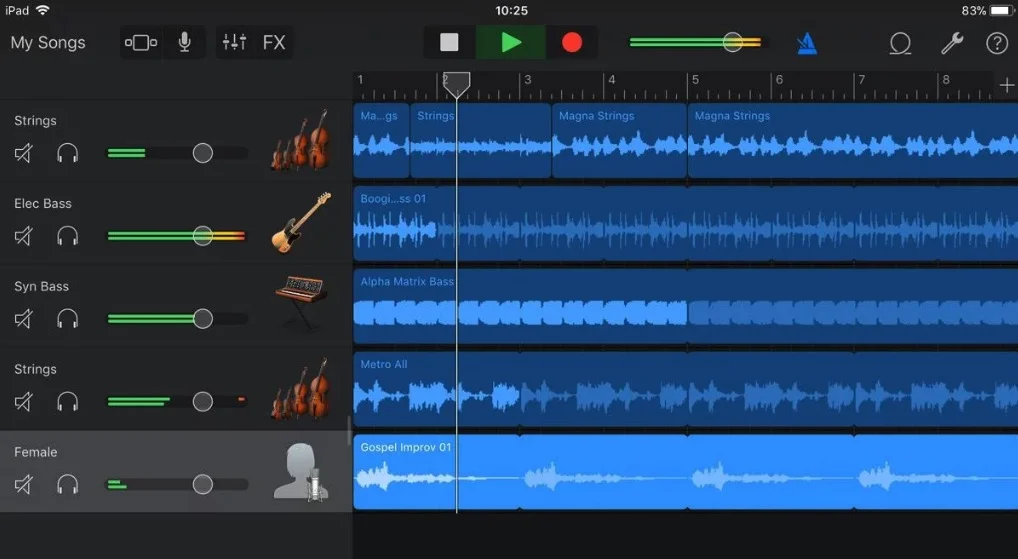Select Magna Strings region at bar 5
Screen dimensions: 1018x559
tap(853, 140)
